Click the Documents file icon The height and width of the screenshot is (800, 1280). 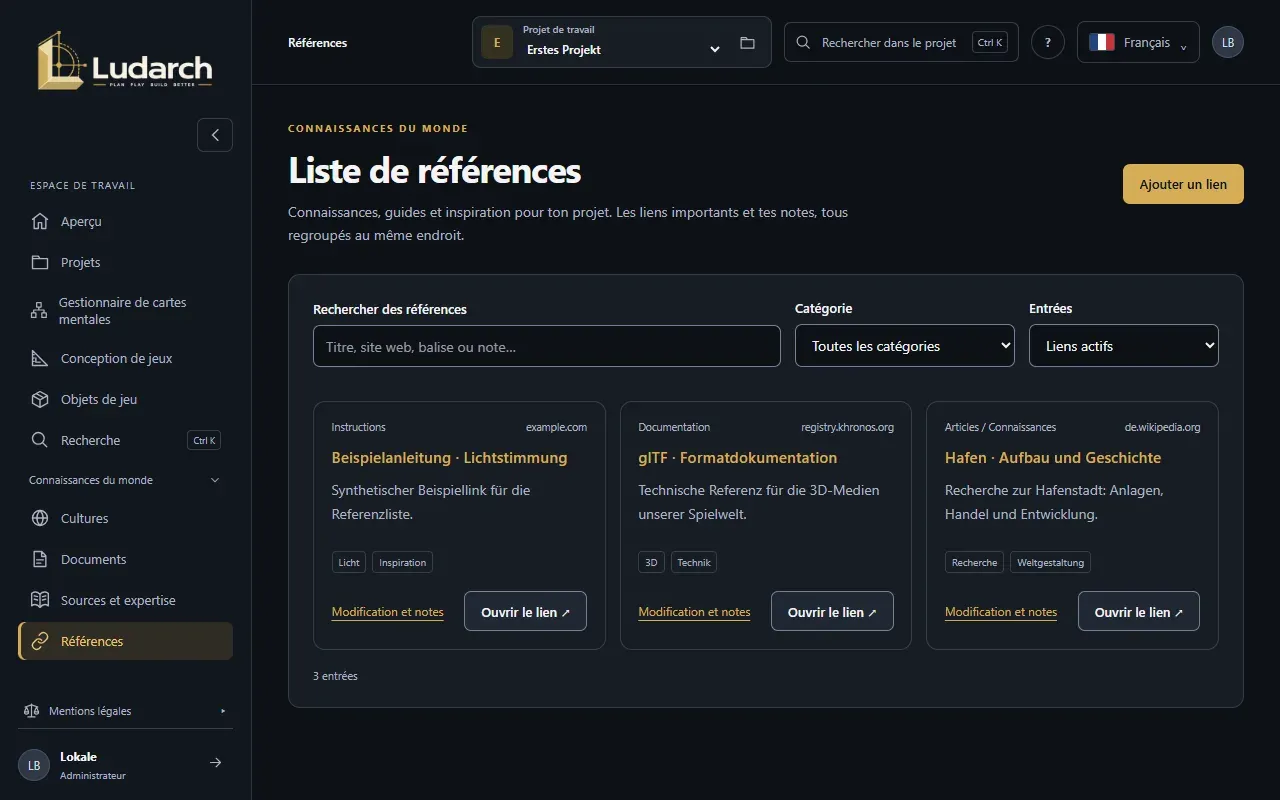[40, 559]
